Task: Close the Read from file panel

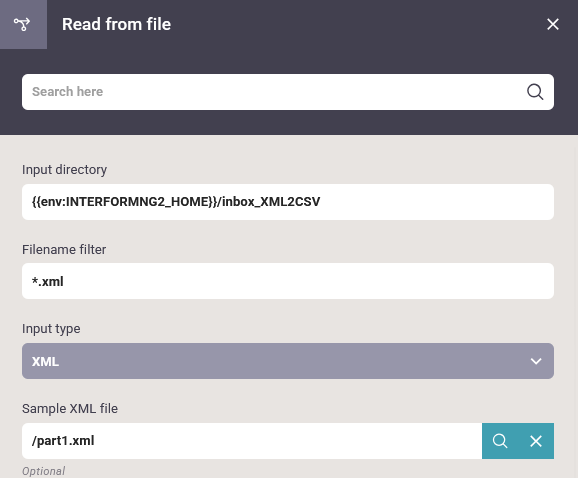Action: coord(553,24)
